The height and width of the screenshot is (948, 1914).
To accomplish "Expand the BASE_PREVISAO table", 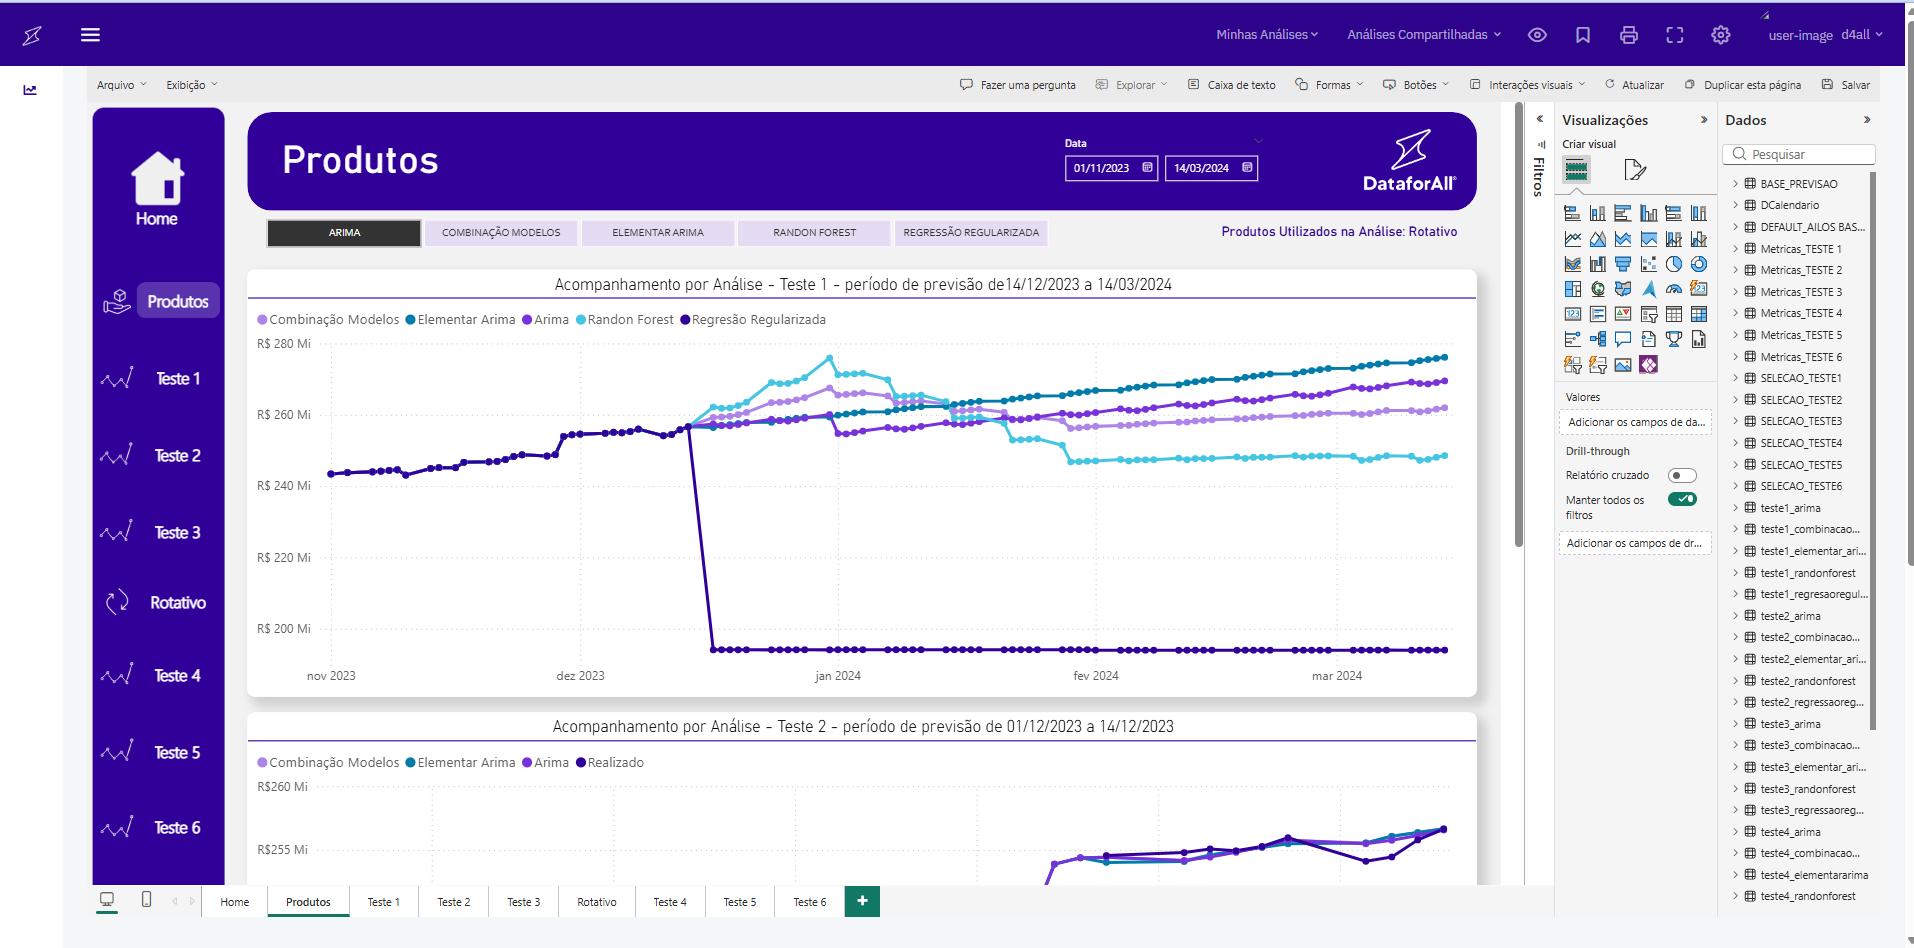I will (x=1736, y=184).
